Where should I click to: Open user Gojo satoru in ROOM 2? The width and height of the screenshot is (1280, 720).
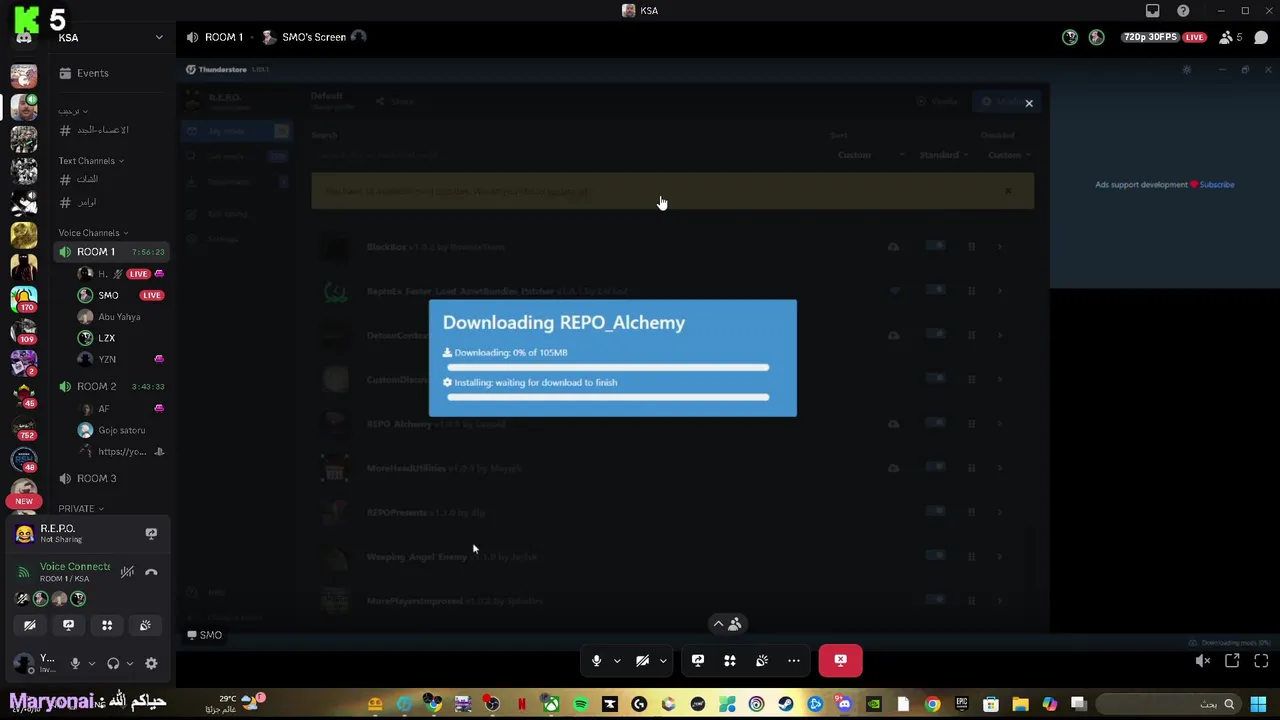(x=121, y=430)
